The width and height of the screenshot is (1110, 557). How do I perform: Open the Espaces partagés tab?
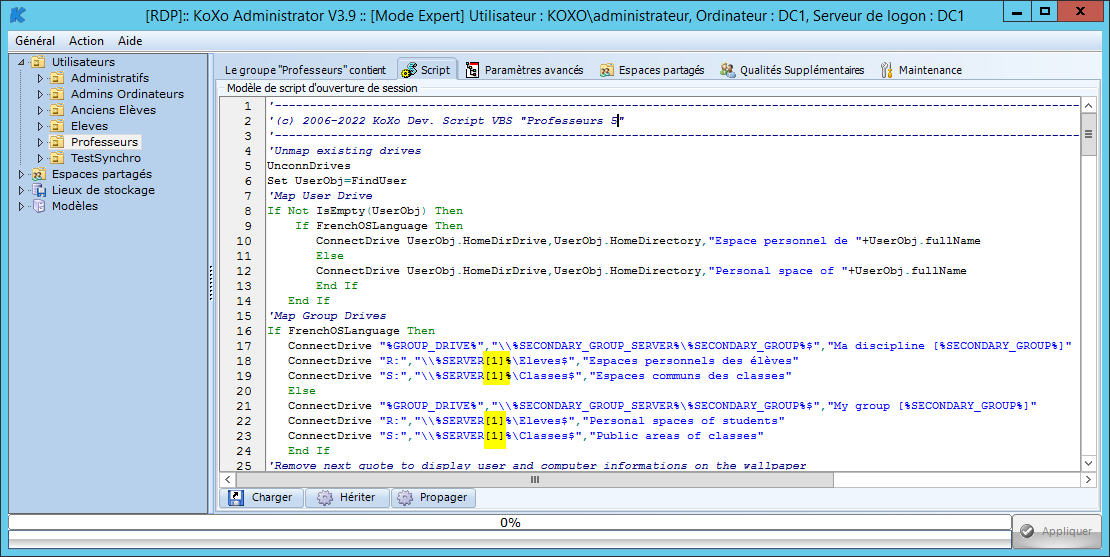click(x=652, y=70)
